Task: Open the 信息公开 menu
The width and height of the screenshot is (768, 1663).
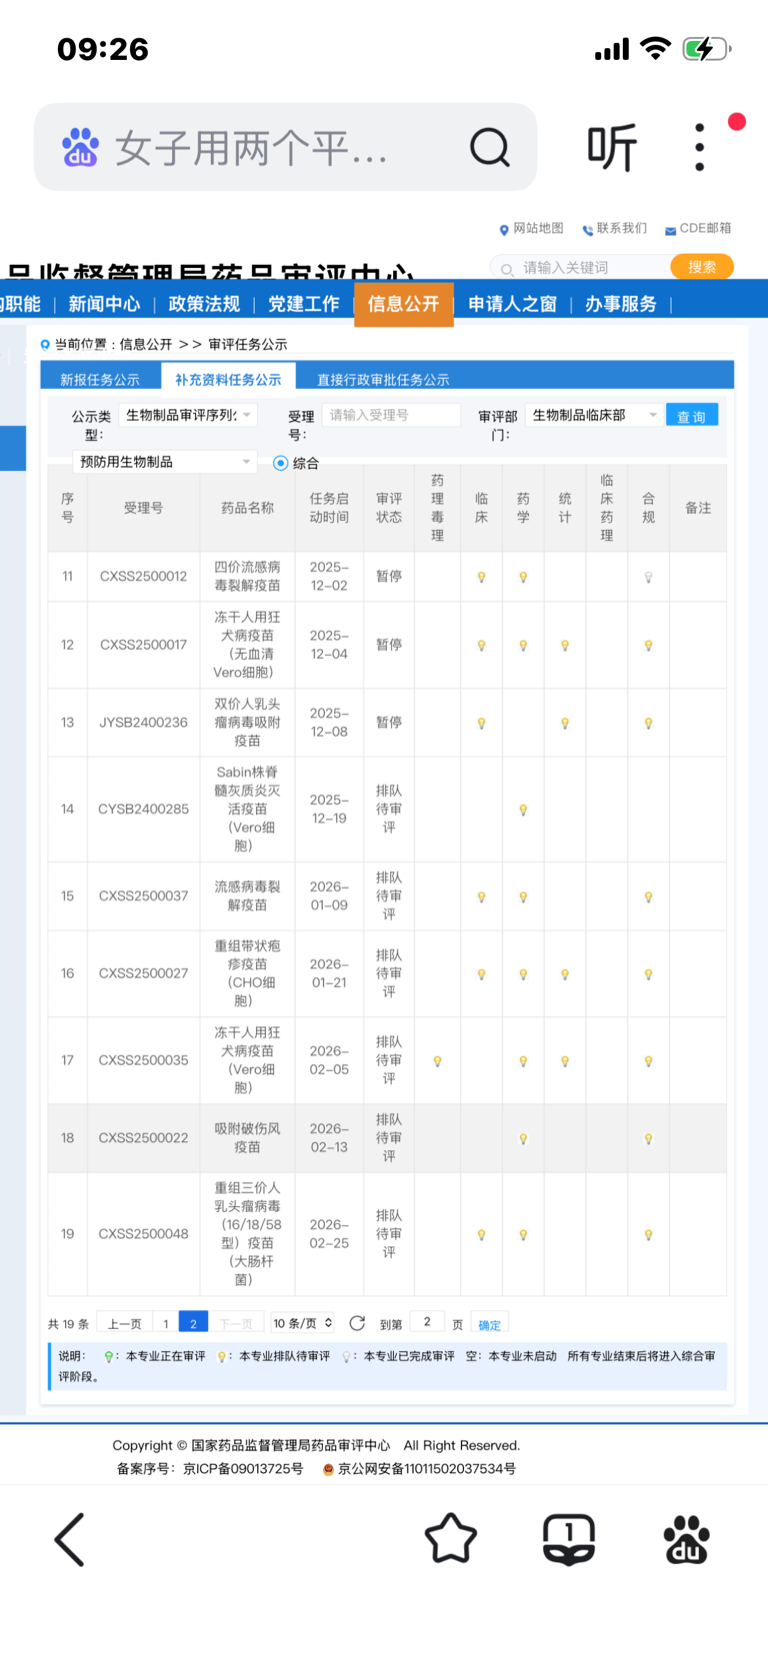Action: pyautogui.click(x=404, y=304)
